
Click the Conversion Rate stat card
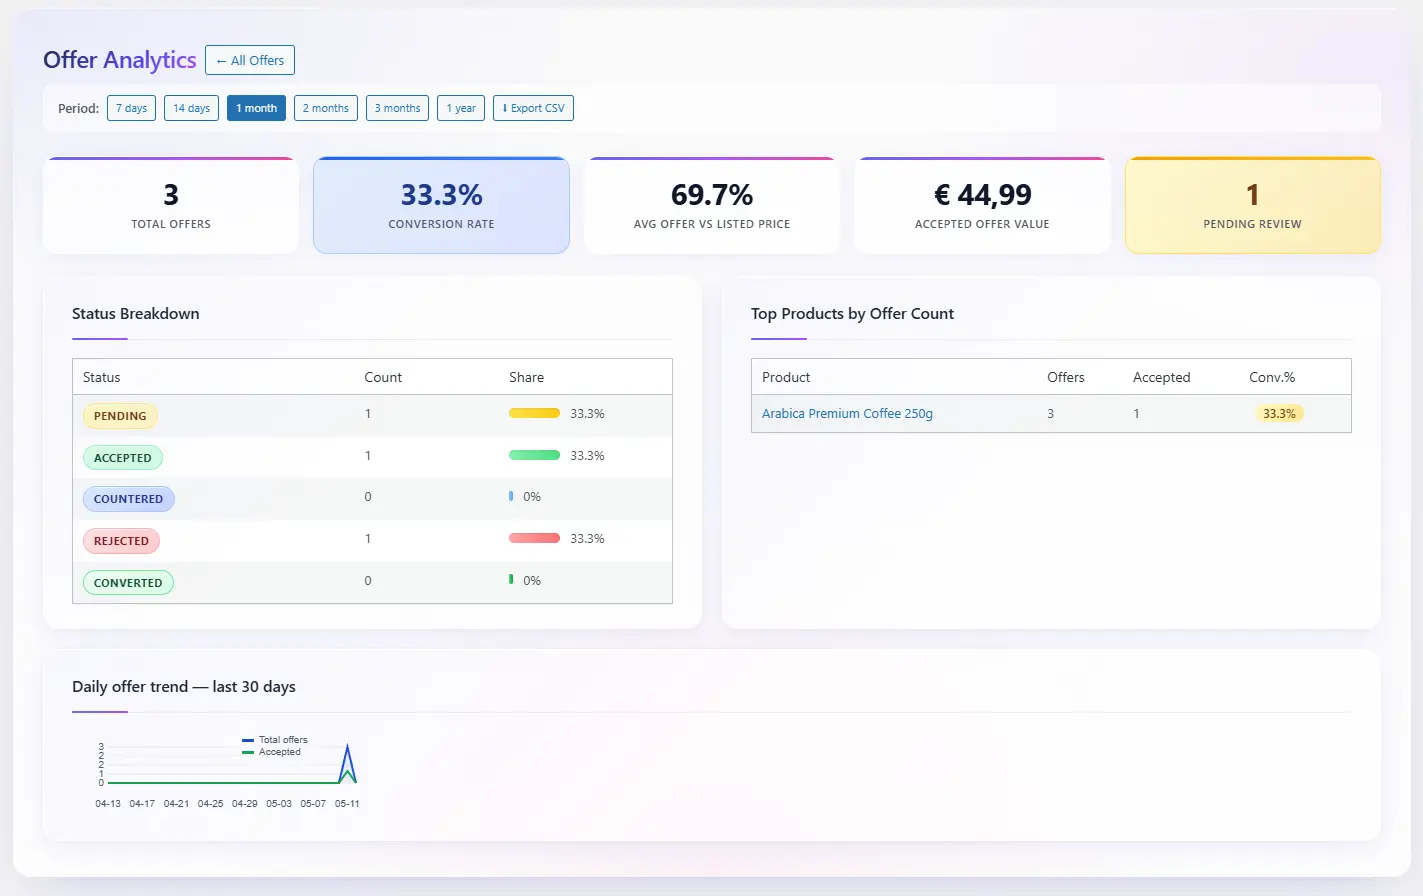(x=441, y=205)
